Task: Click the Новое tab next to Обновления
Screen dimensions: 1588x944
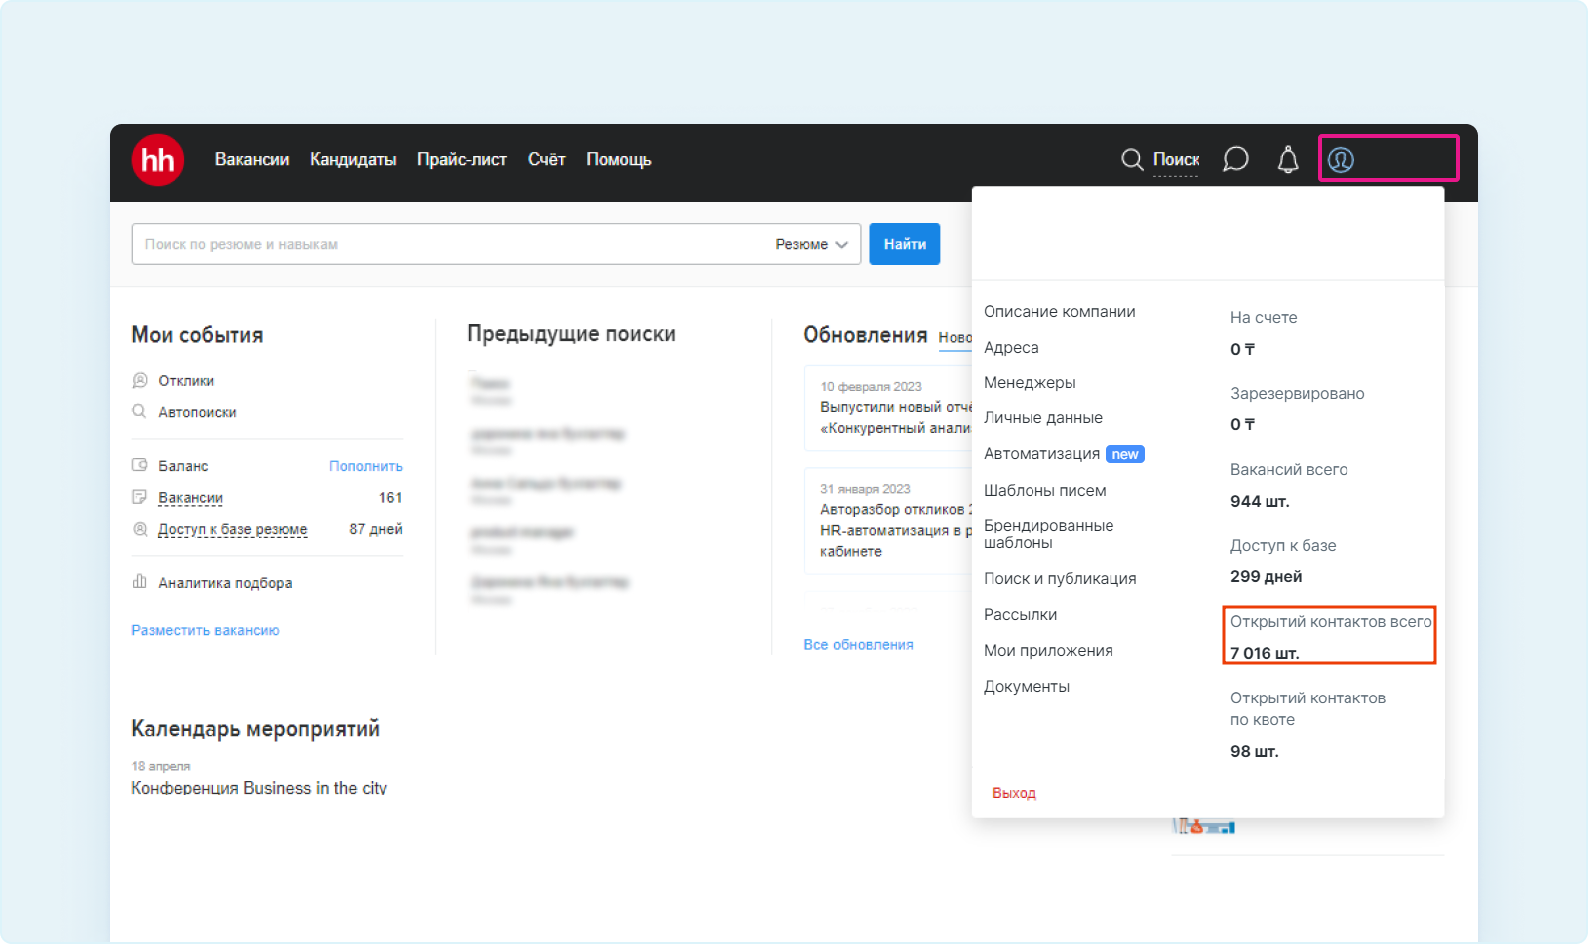Action: click(955, 338)
